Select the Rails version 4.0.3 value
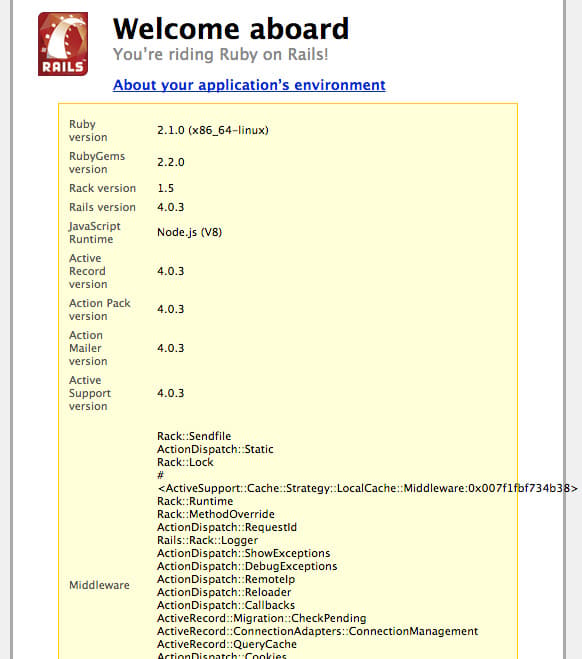Screen dimensions: 582x659 (x=171, y=207)
